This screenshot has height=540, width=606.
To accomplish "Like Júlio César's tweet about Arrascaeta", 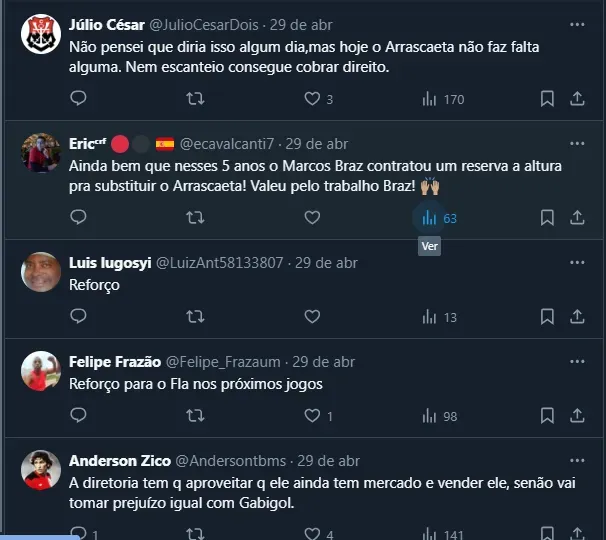I will [x=312, y=99].
